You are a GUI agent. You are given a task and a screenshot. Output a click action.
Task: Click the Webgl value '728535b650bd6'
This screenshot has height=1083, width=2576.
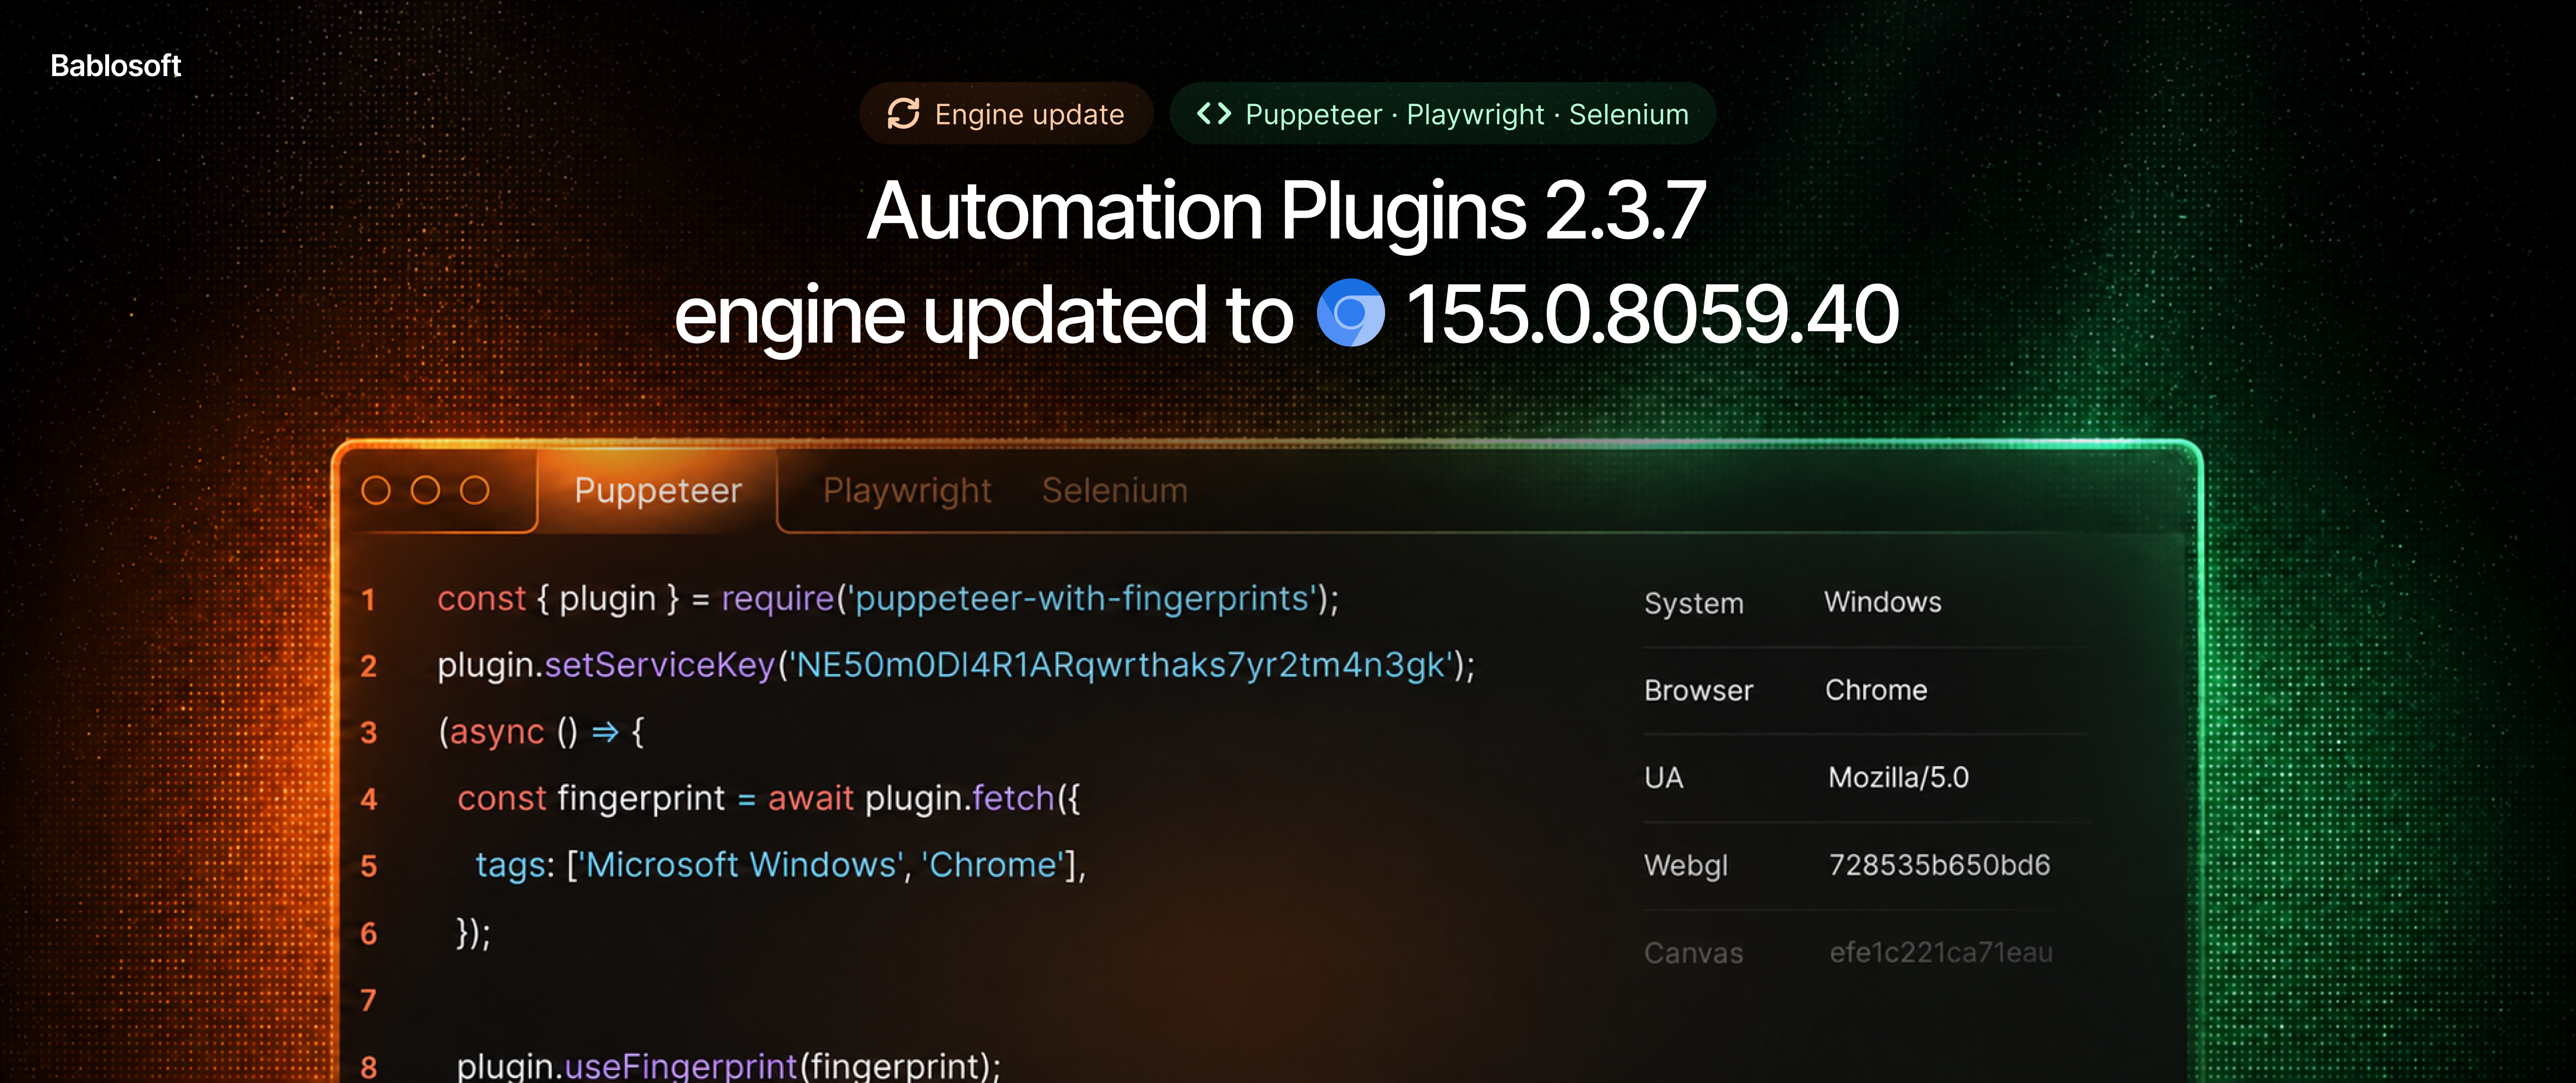coord(1939,865)
